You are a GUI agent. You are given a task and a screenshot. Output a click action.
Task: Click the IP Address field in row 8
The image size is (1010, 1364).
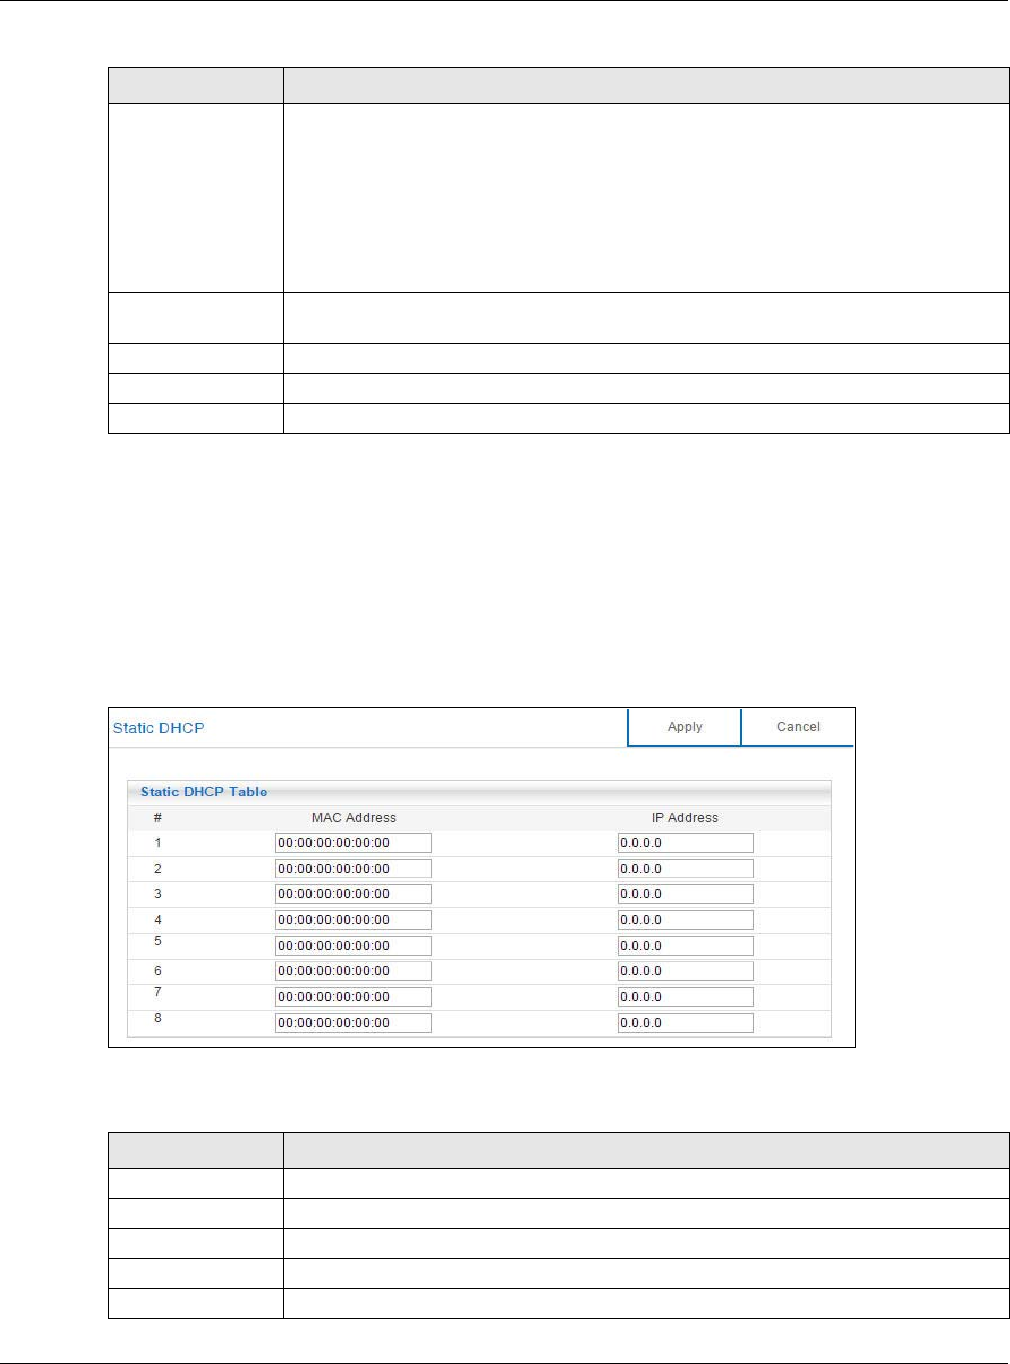[x=685, y=1023]
